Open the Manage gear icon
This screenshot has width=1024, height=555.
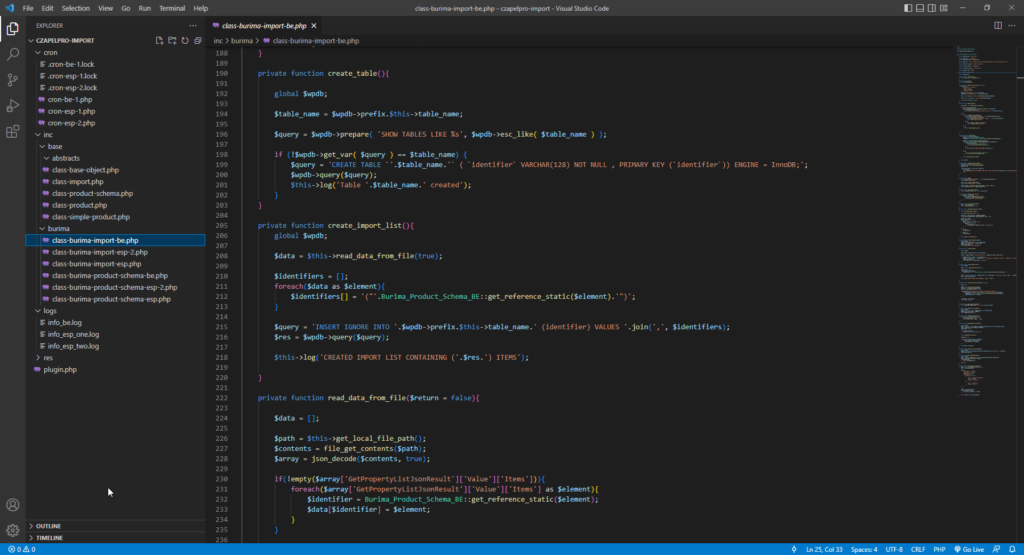pos(12,530)
